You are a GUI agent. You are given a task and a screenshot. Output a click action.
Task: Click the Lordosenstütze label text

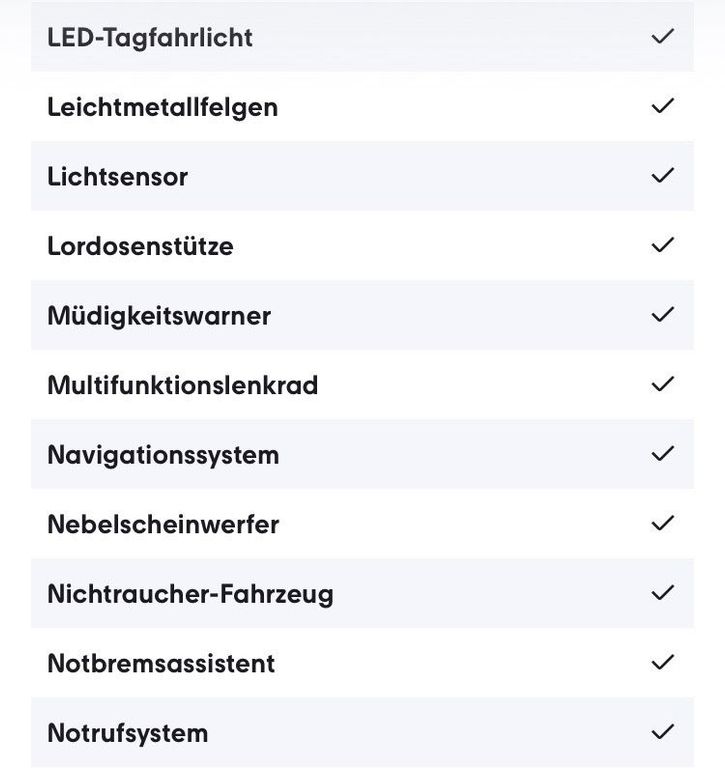(140, 246)
